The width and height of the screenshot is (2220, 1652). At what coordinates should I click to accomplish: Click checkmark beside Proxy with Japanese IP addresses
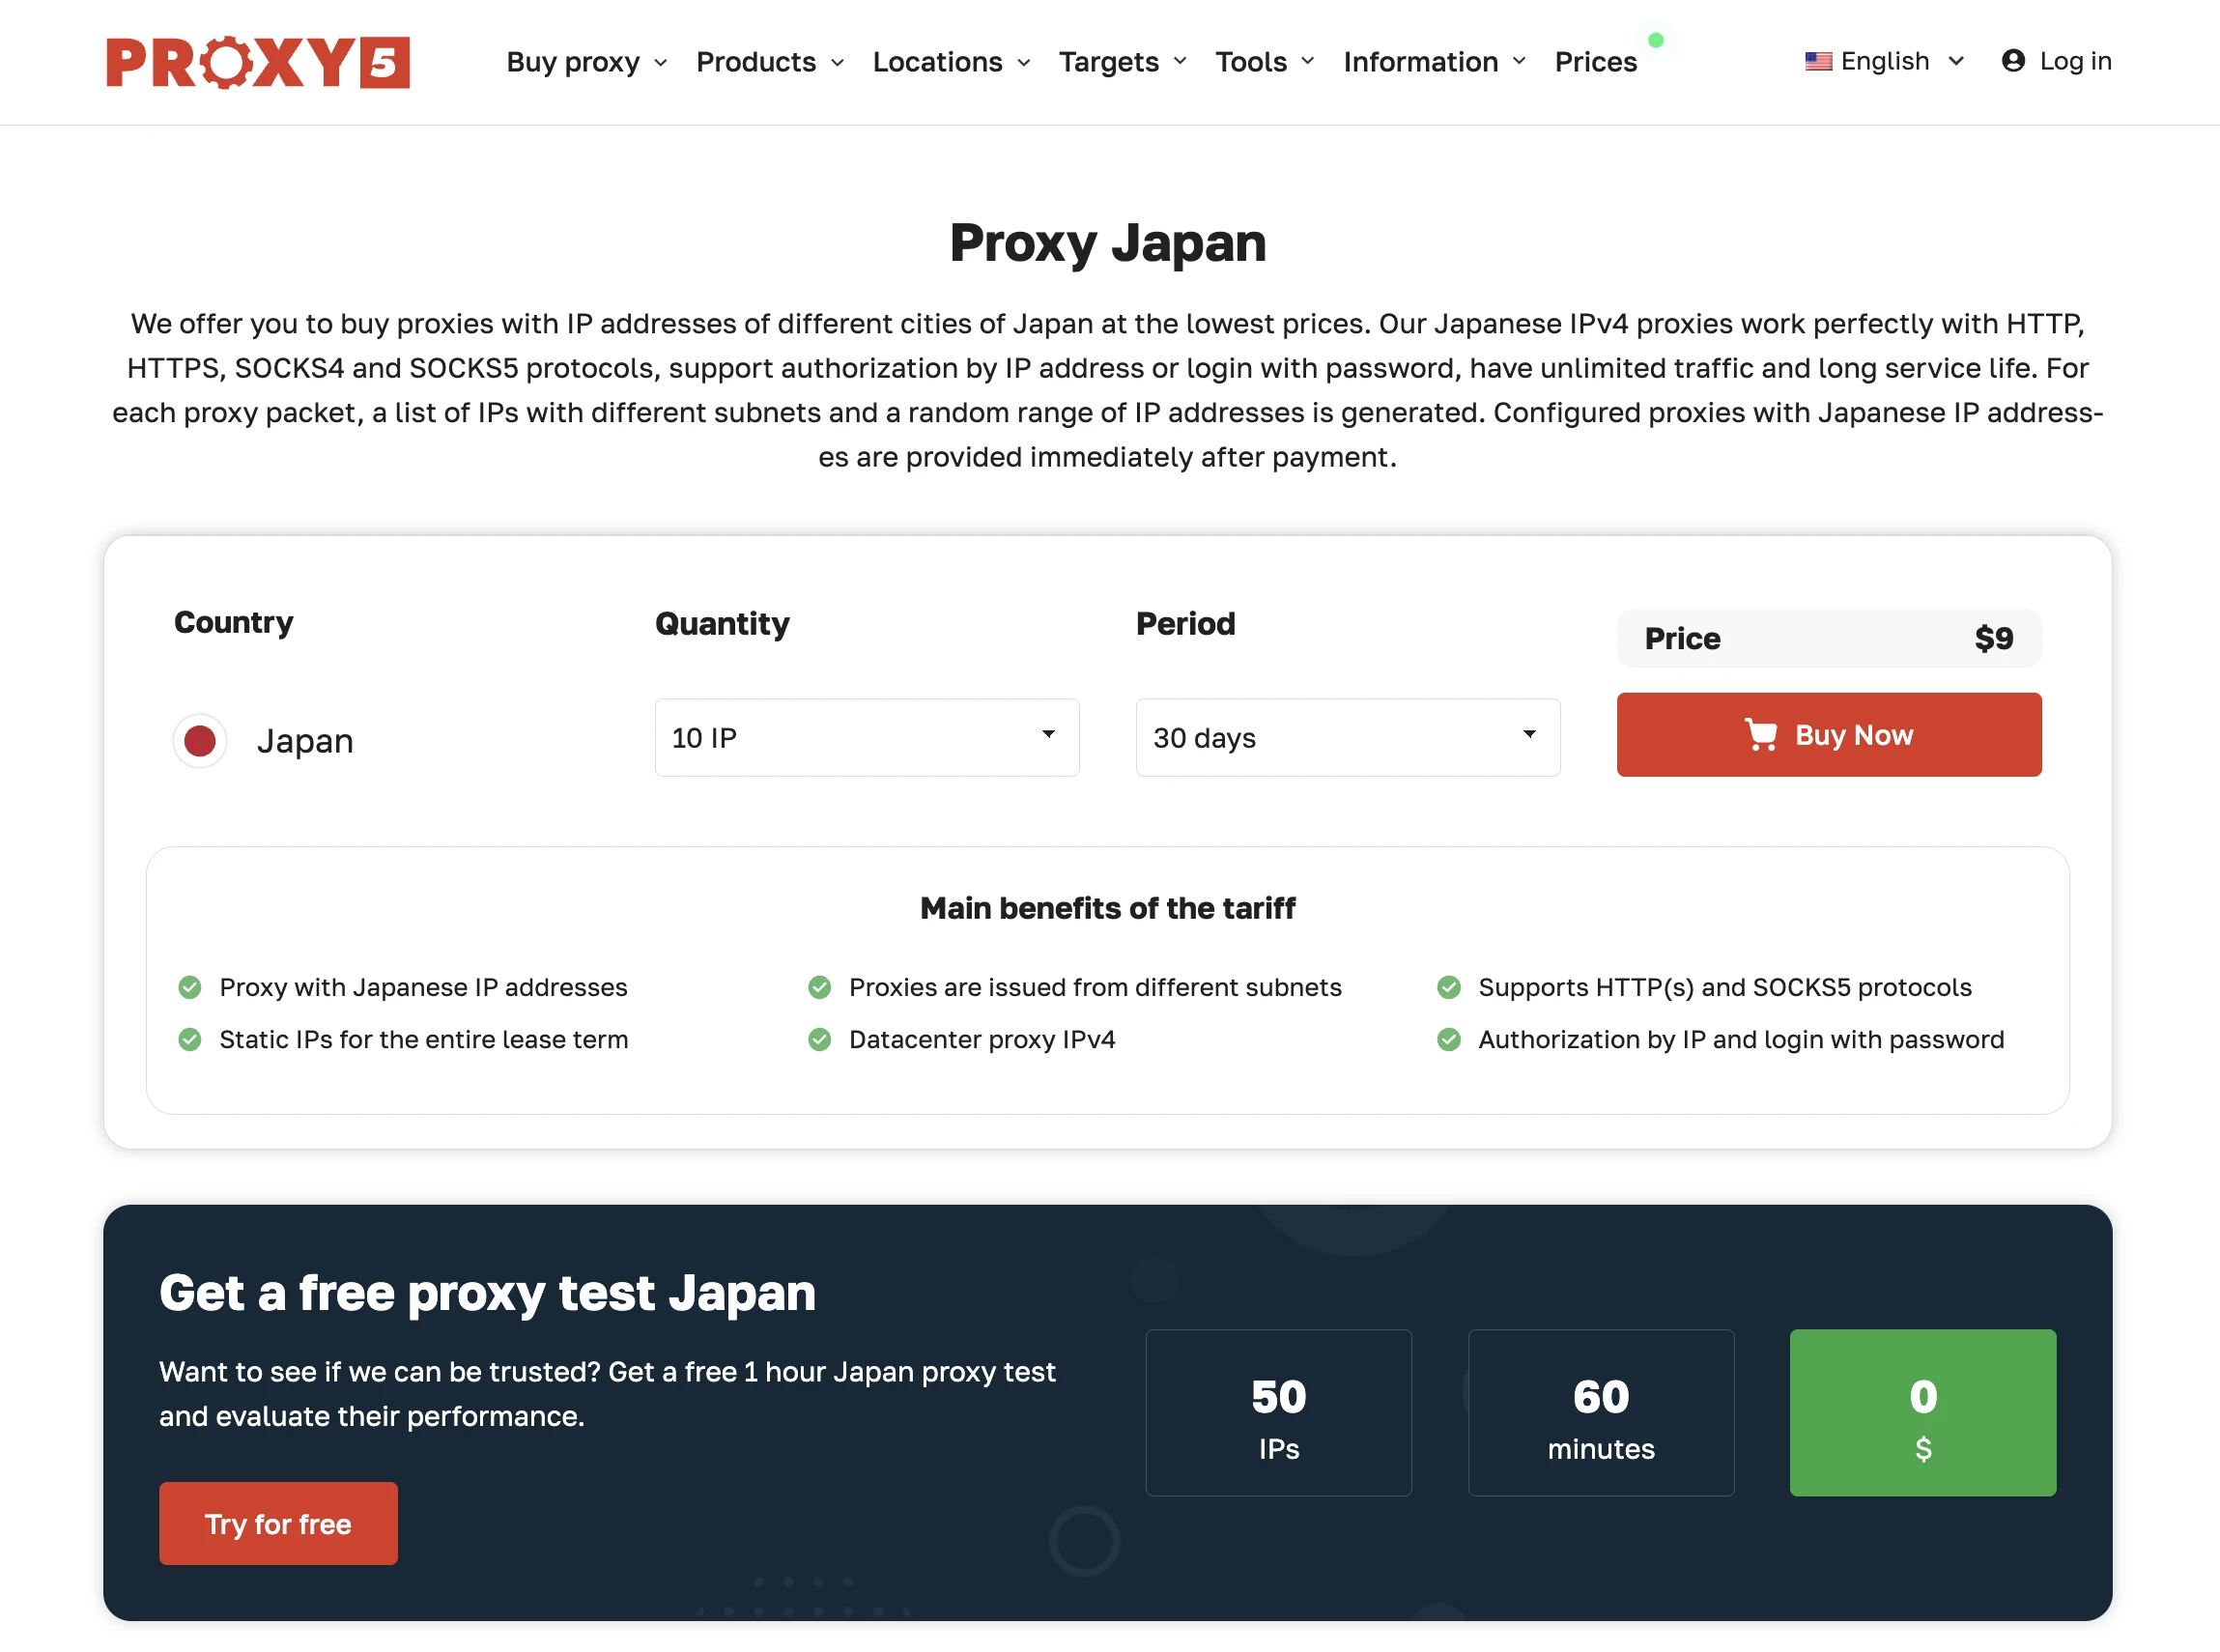[190, 988]
